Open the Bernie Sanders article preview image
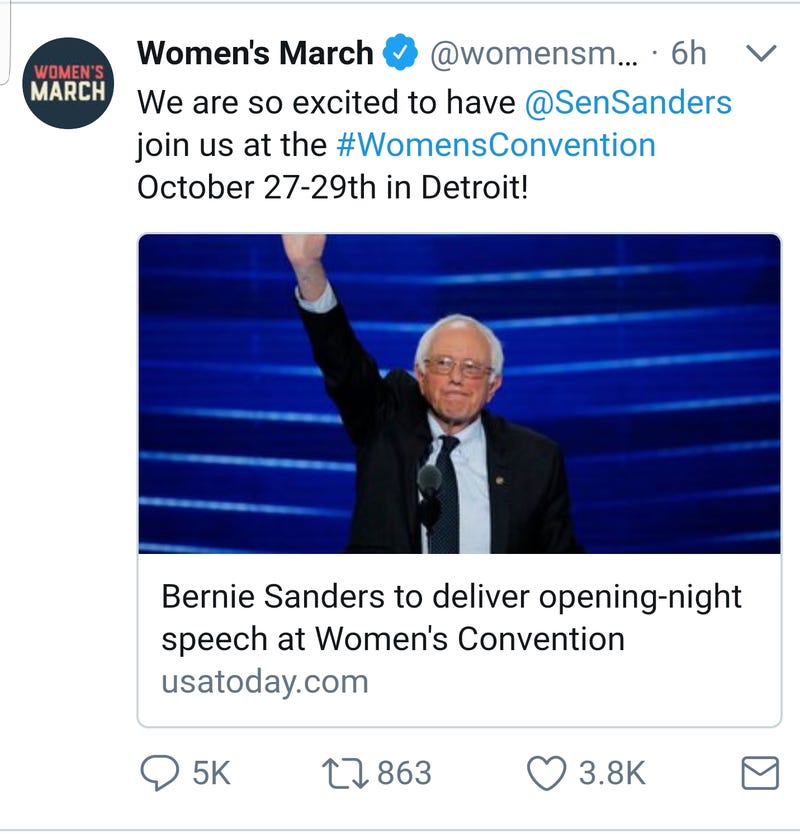This screenshot has width=800, height=834. coord(460,394)
